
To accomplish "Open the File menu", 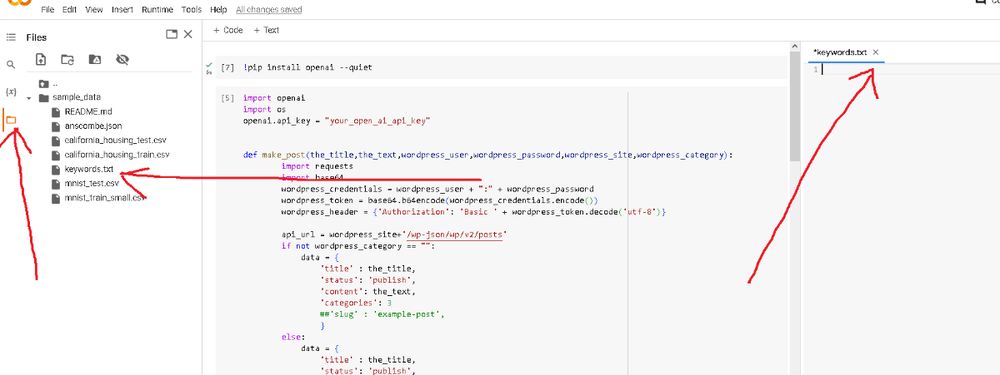I will pyautogui.click(x=47, y=10).
